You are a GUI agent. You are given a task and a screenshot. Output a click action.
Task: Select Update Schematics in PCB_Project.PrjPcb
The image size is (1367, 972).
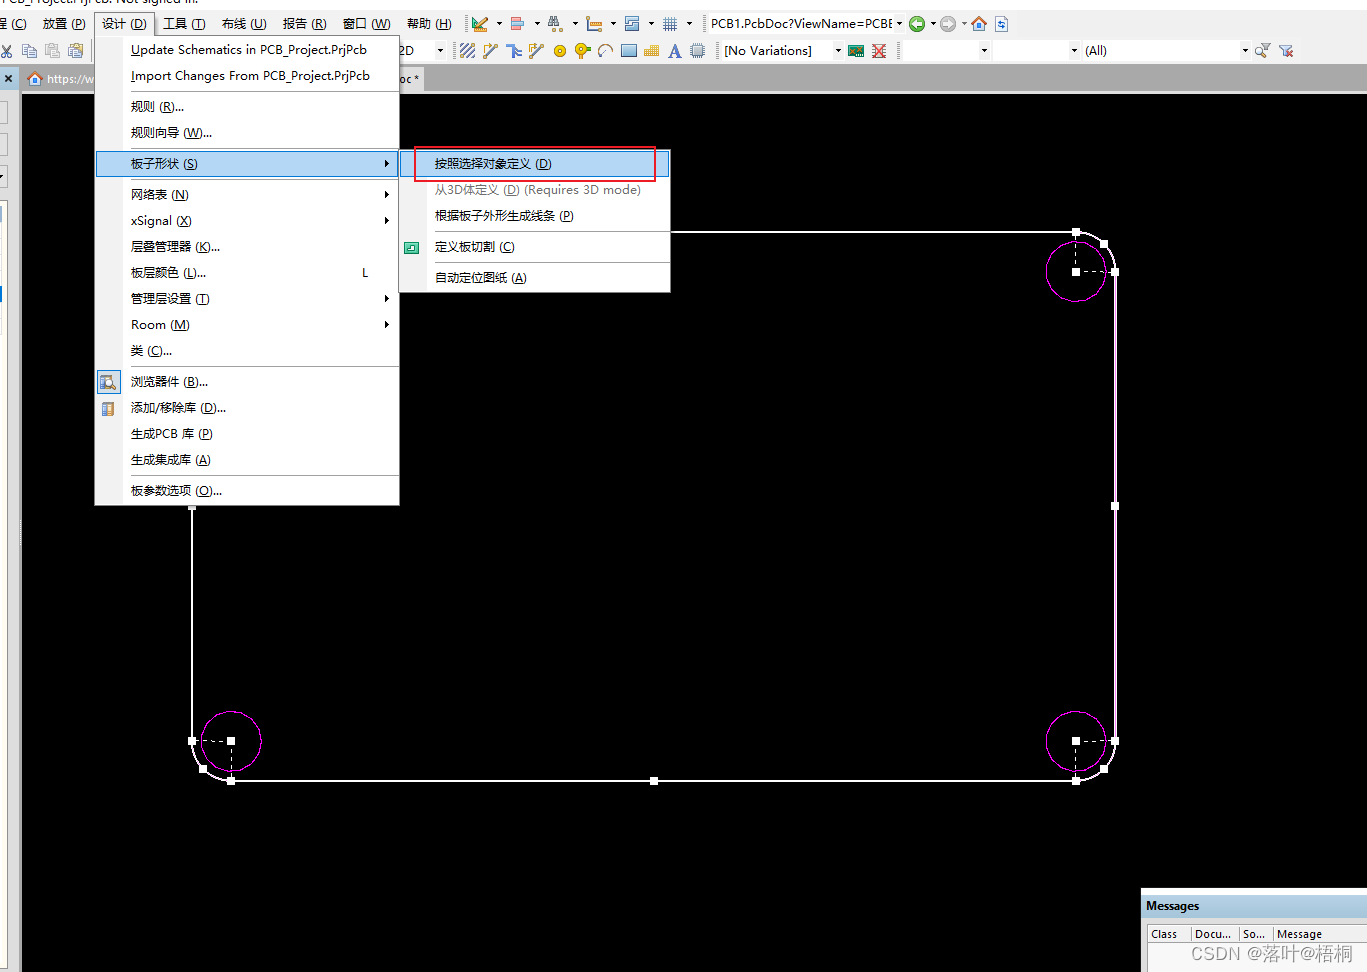coord(247,50)
